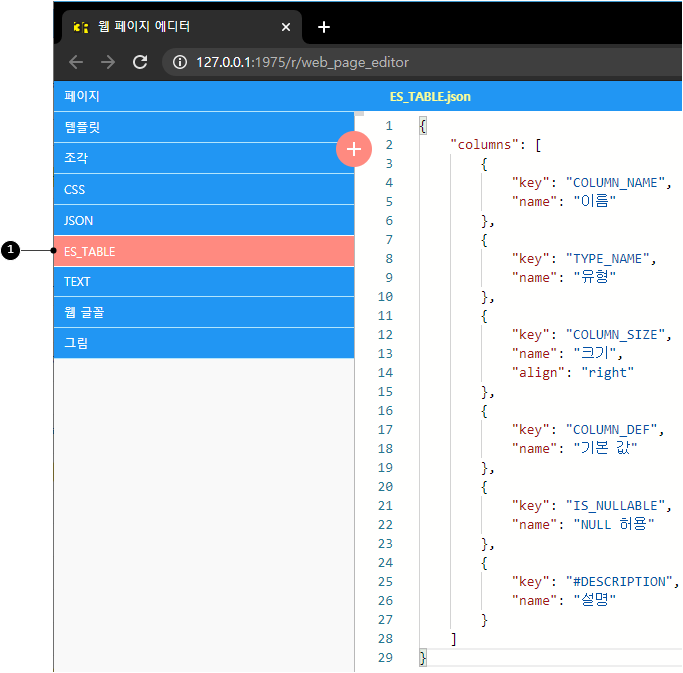
Task: Click the ES_TABLE.json file title
Action: [x=430, y=97]
